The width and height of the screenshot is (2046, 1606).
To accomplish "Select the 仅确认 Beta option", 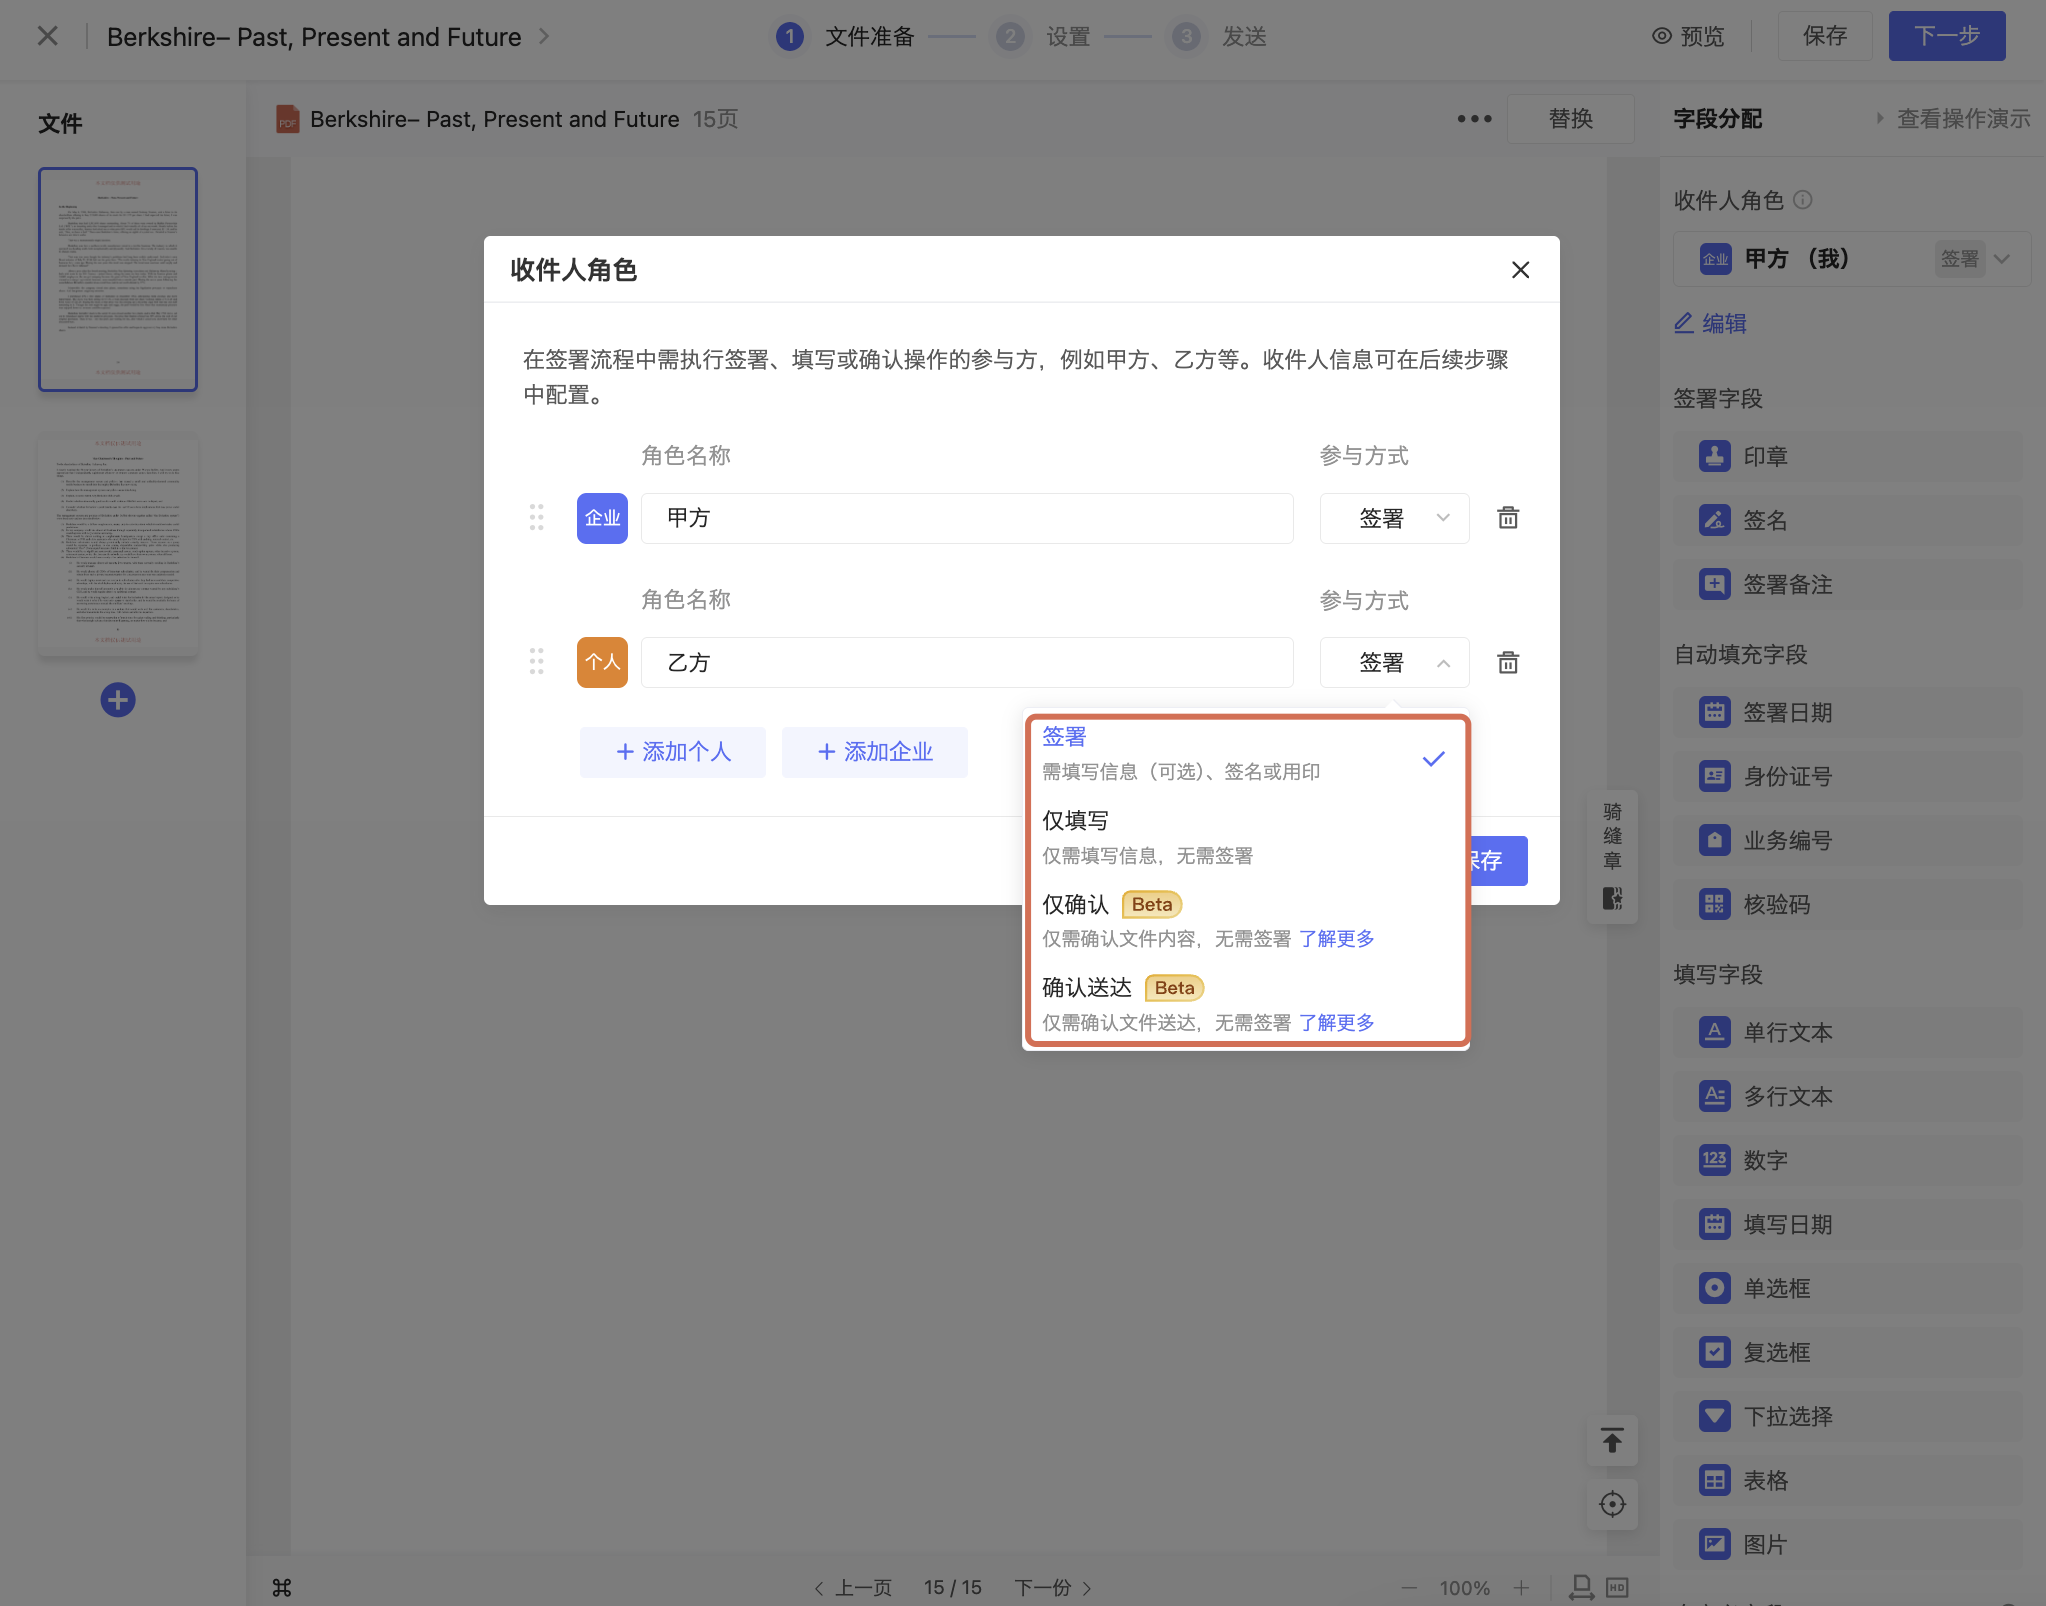I will (x=1076, y=904).
